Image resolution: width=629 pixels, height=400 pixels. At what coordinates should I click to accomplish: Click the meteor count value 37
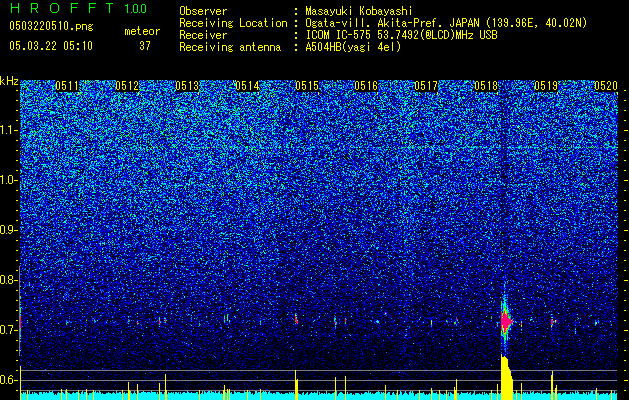(145, 46)
